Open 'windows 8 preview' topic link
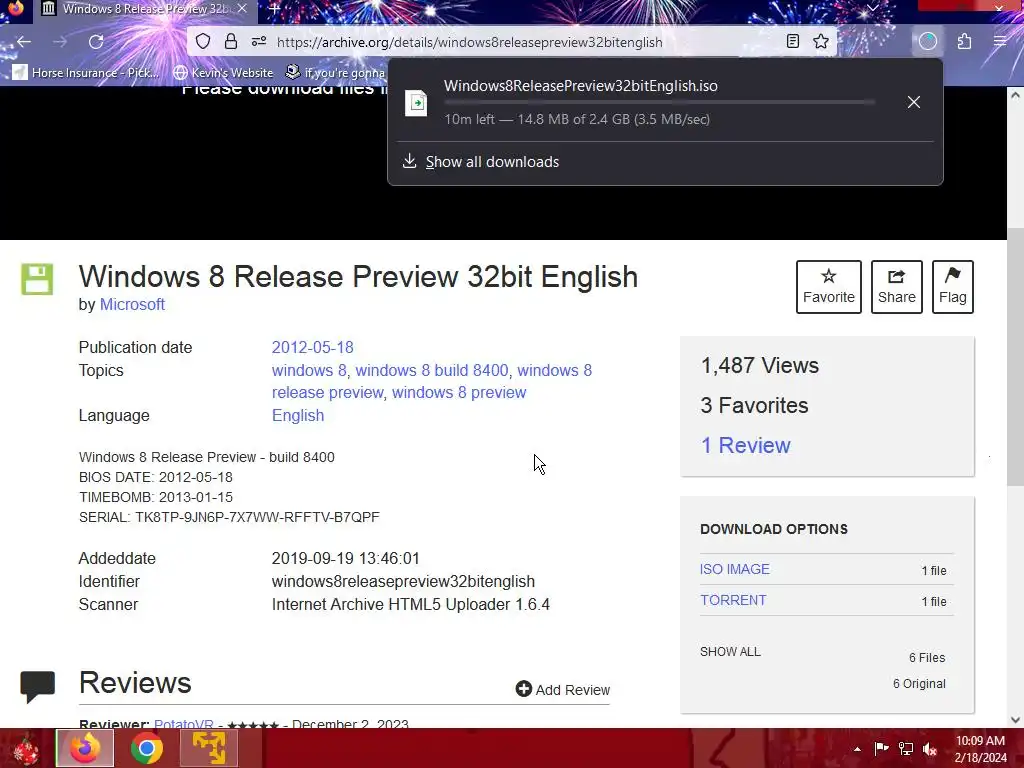Viewport: 1024px width, 768px height. pyautogui.click(x=459, y=392)
